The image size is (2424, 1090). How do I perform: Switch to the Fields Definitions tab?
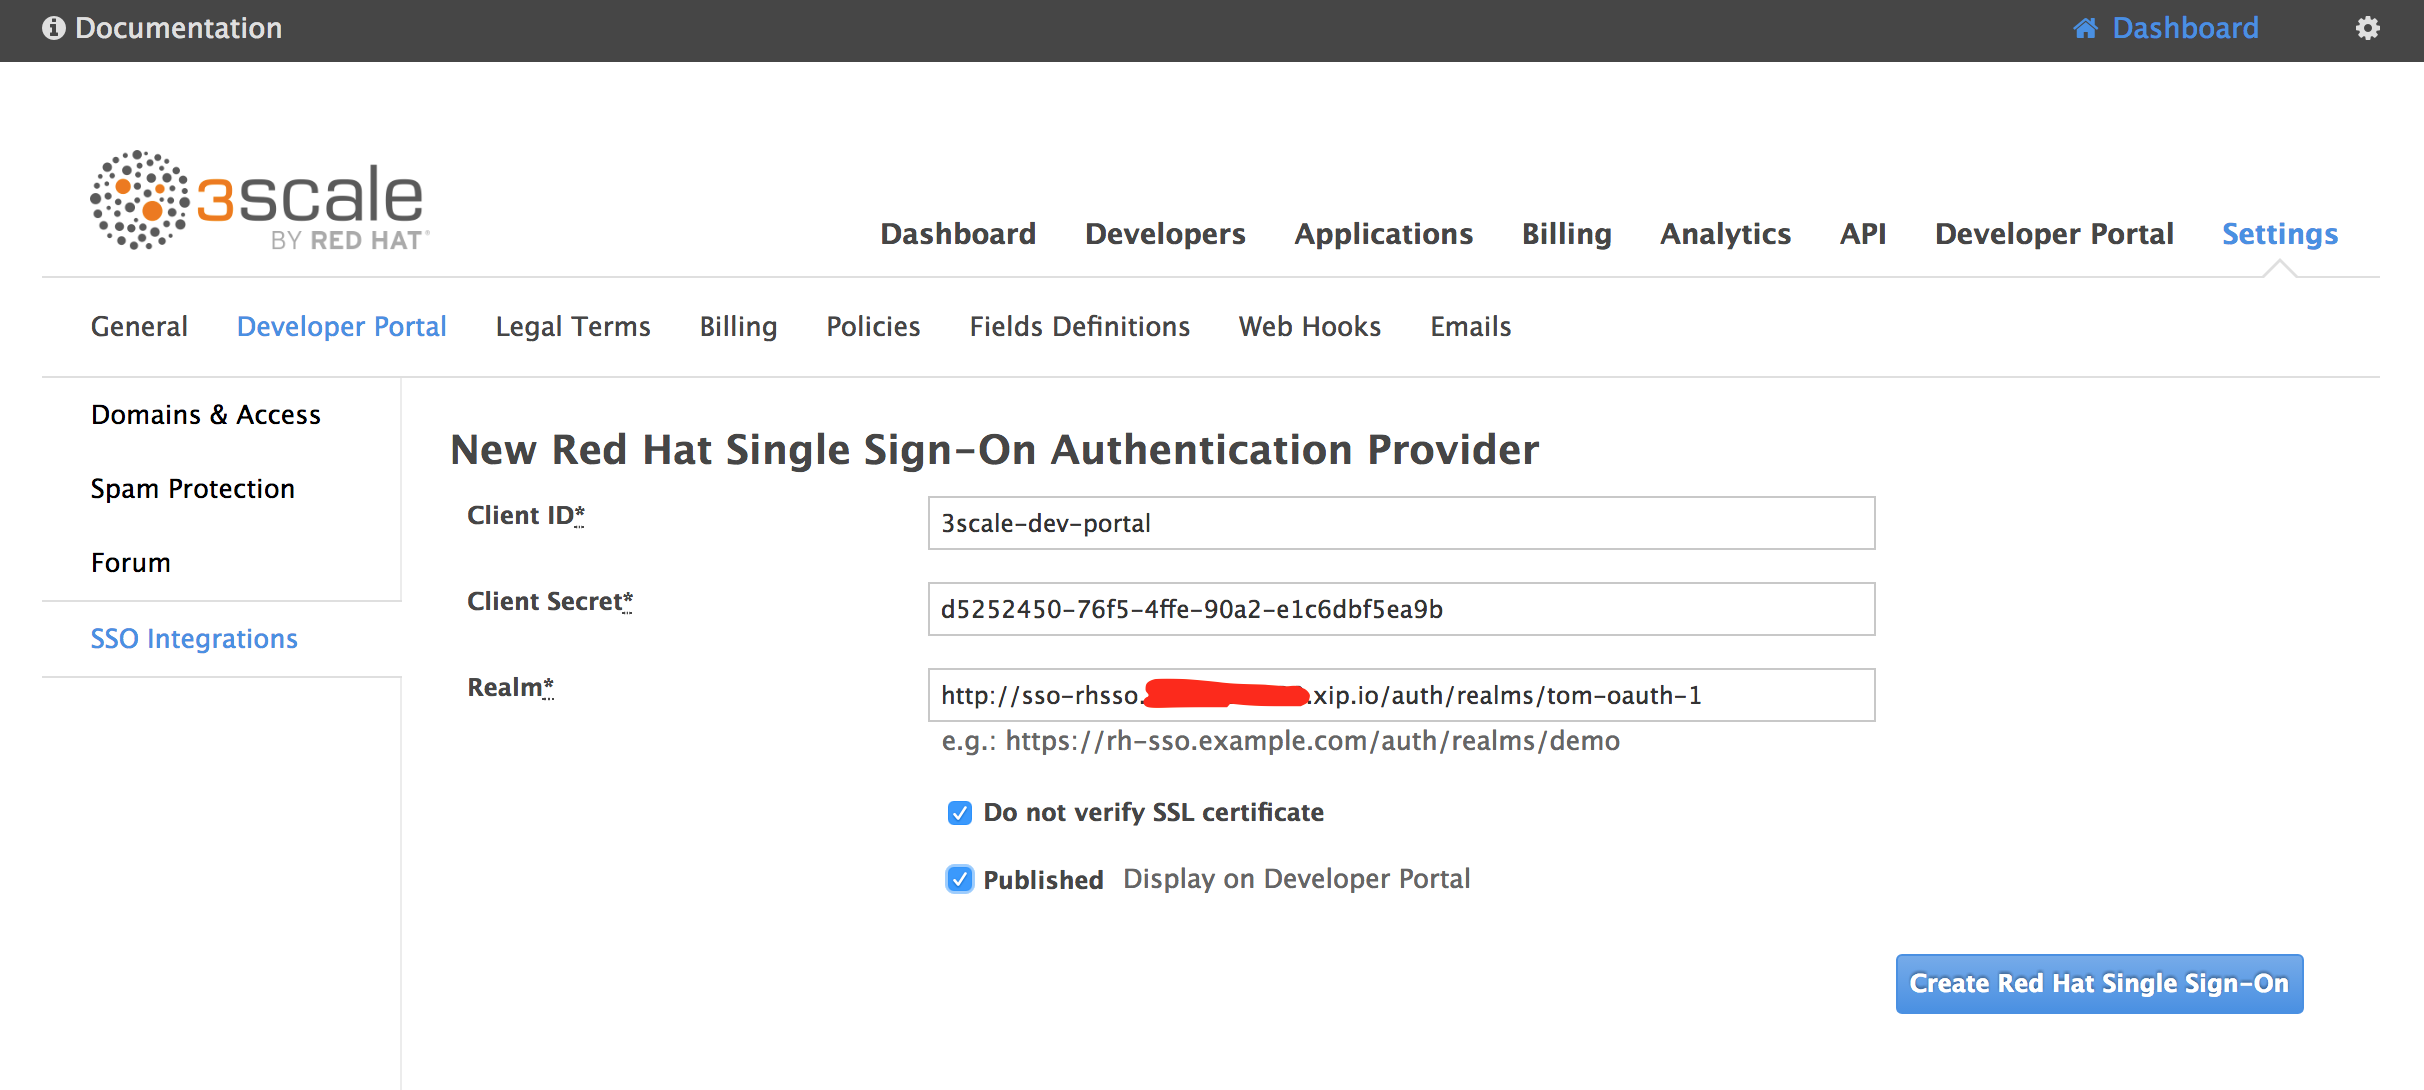1079,327
